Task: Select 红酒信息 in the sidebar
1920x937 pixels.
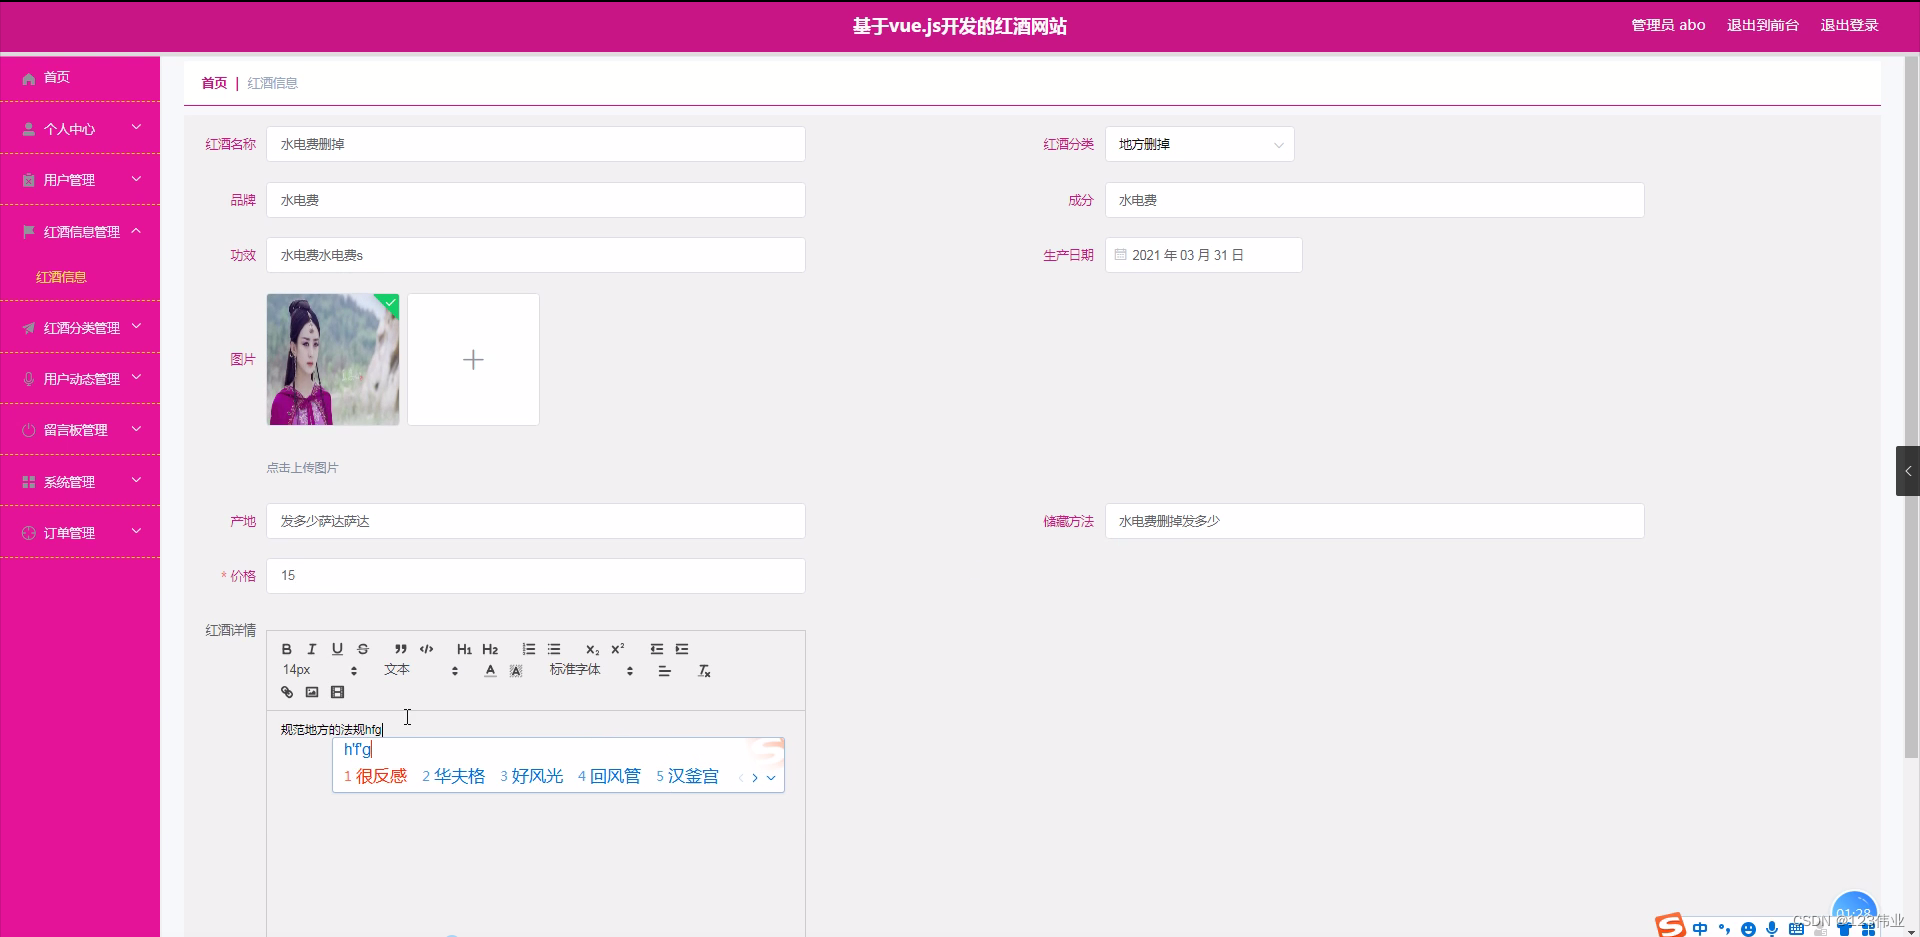Action: [64, 277]
